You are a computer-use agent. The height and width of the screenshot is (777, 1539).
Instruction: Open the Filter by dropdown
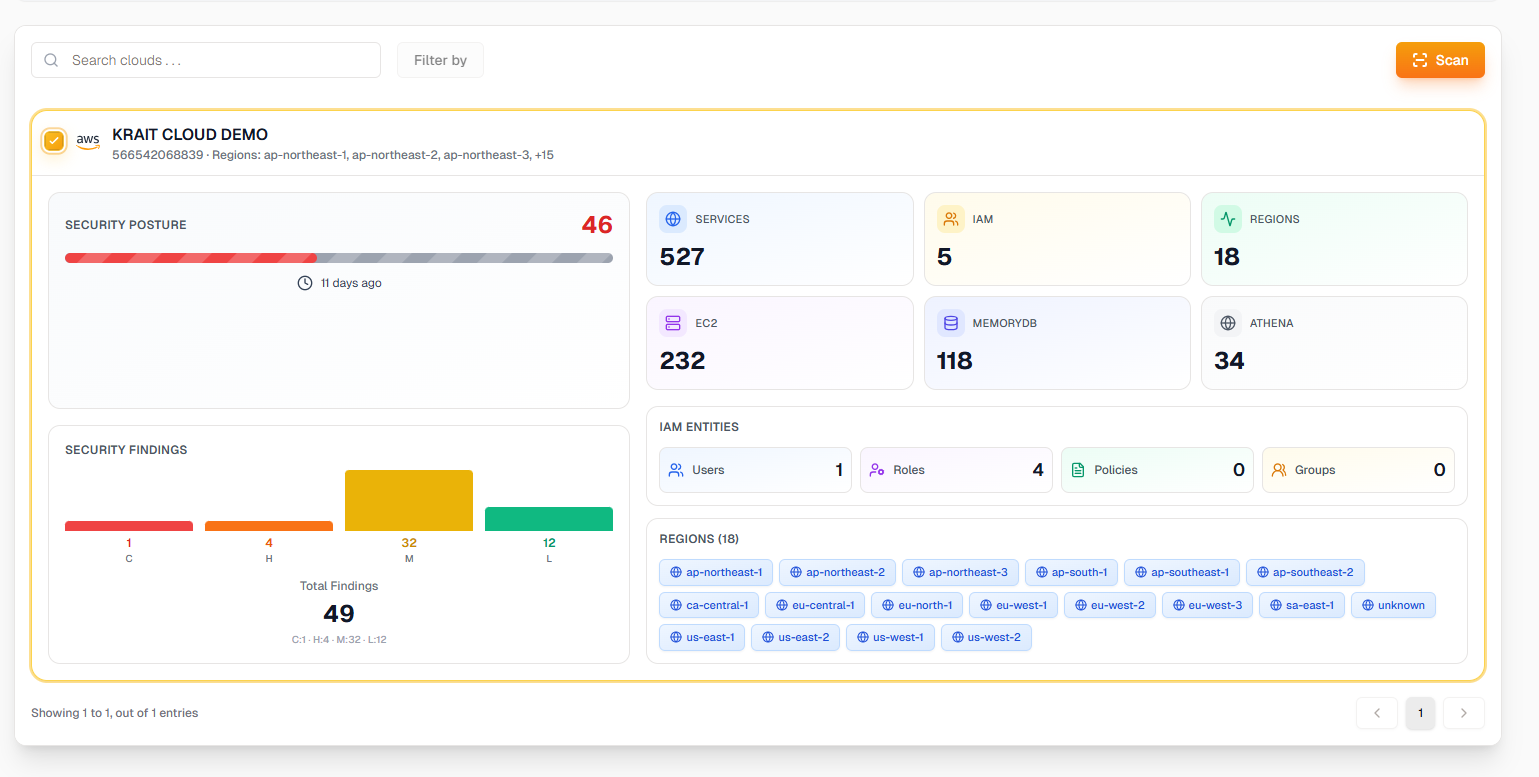coord(440,60)
